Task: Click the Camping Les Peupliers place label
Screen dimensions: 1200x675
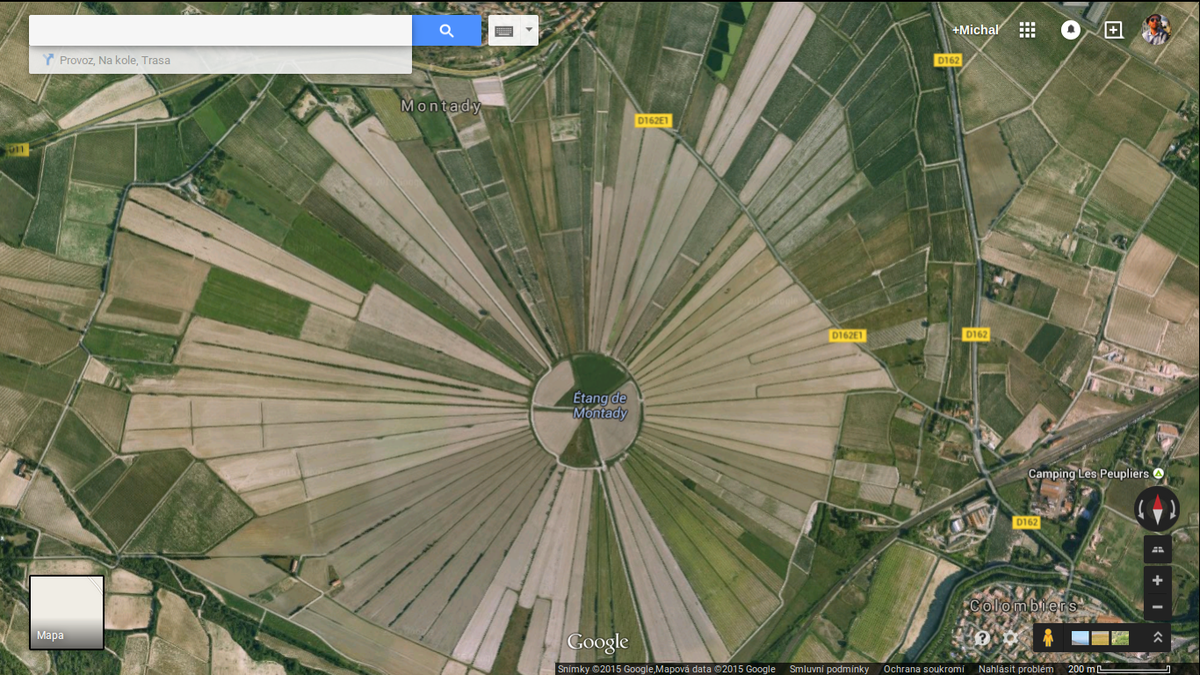Action: pos(1089,474)
